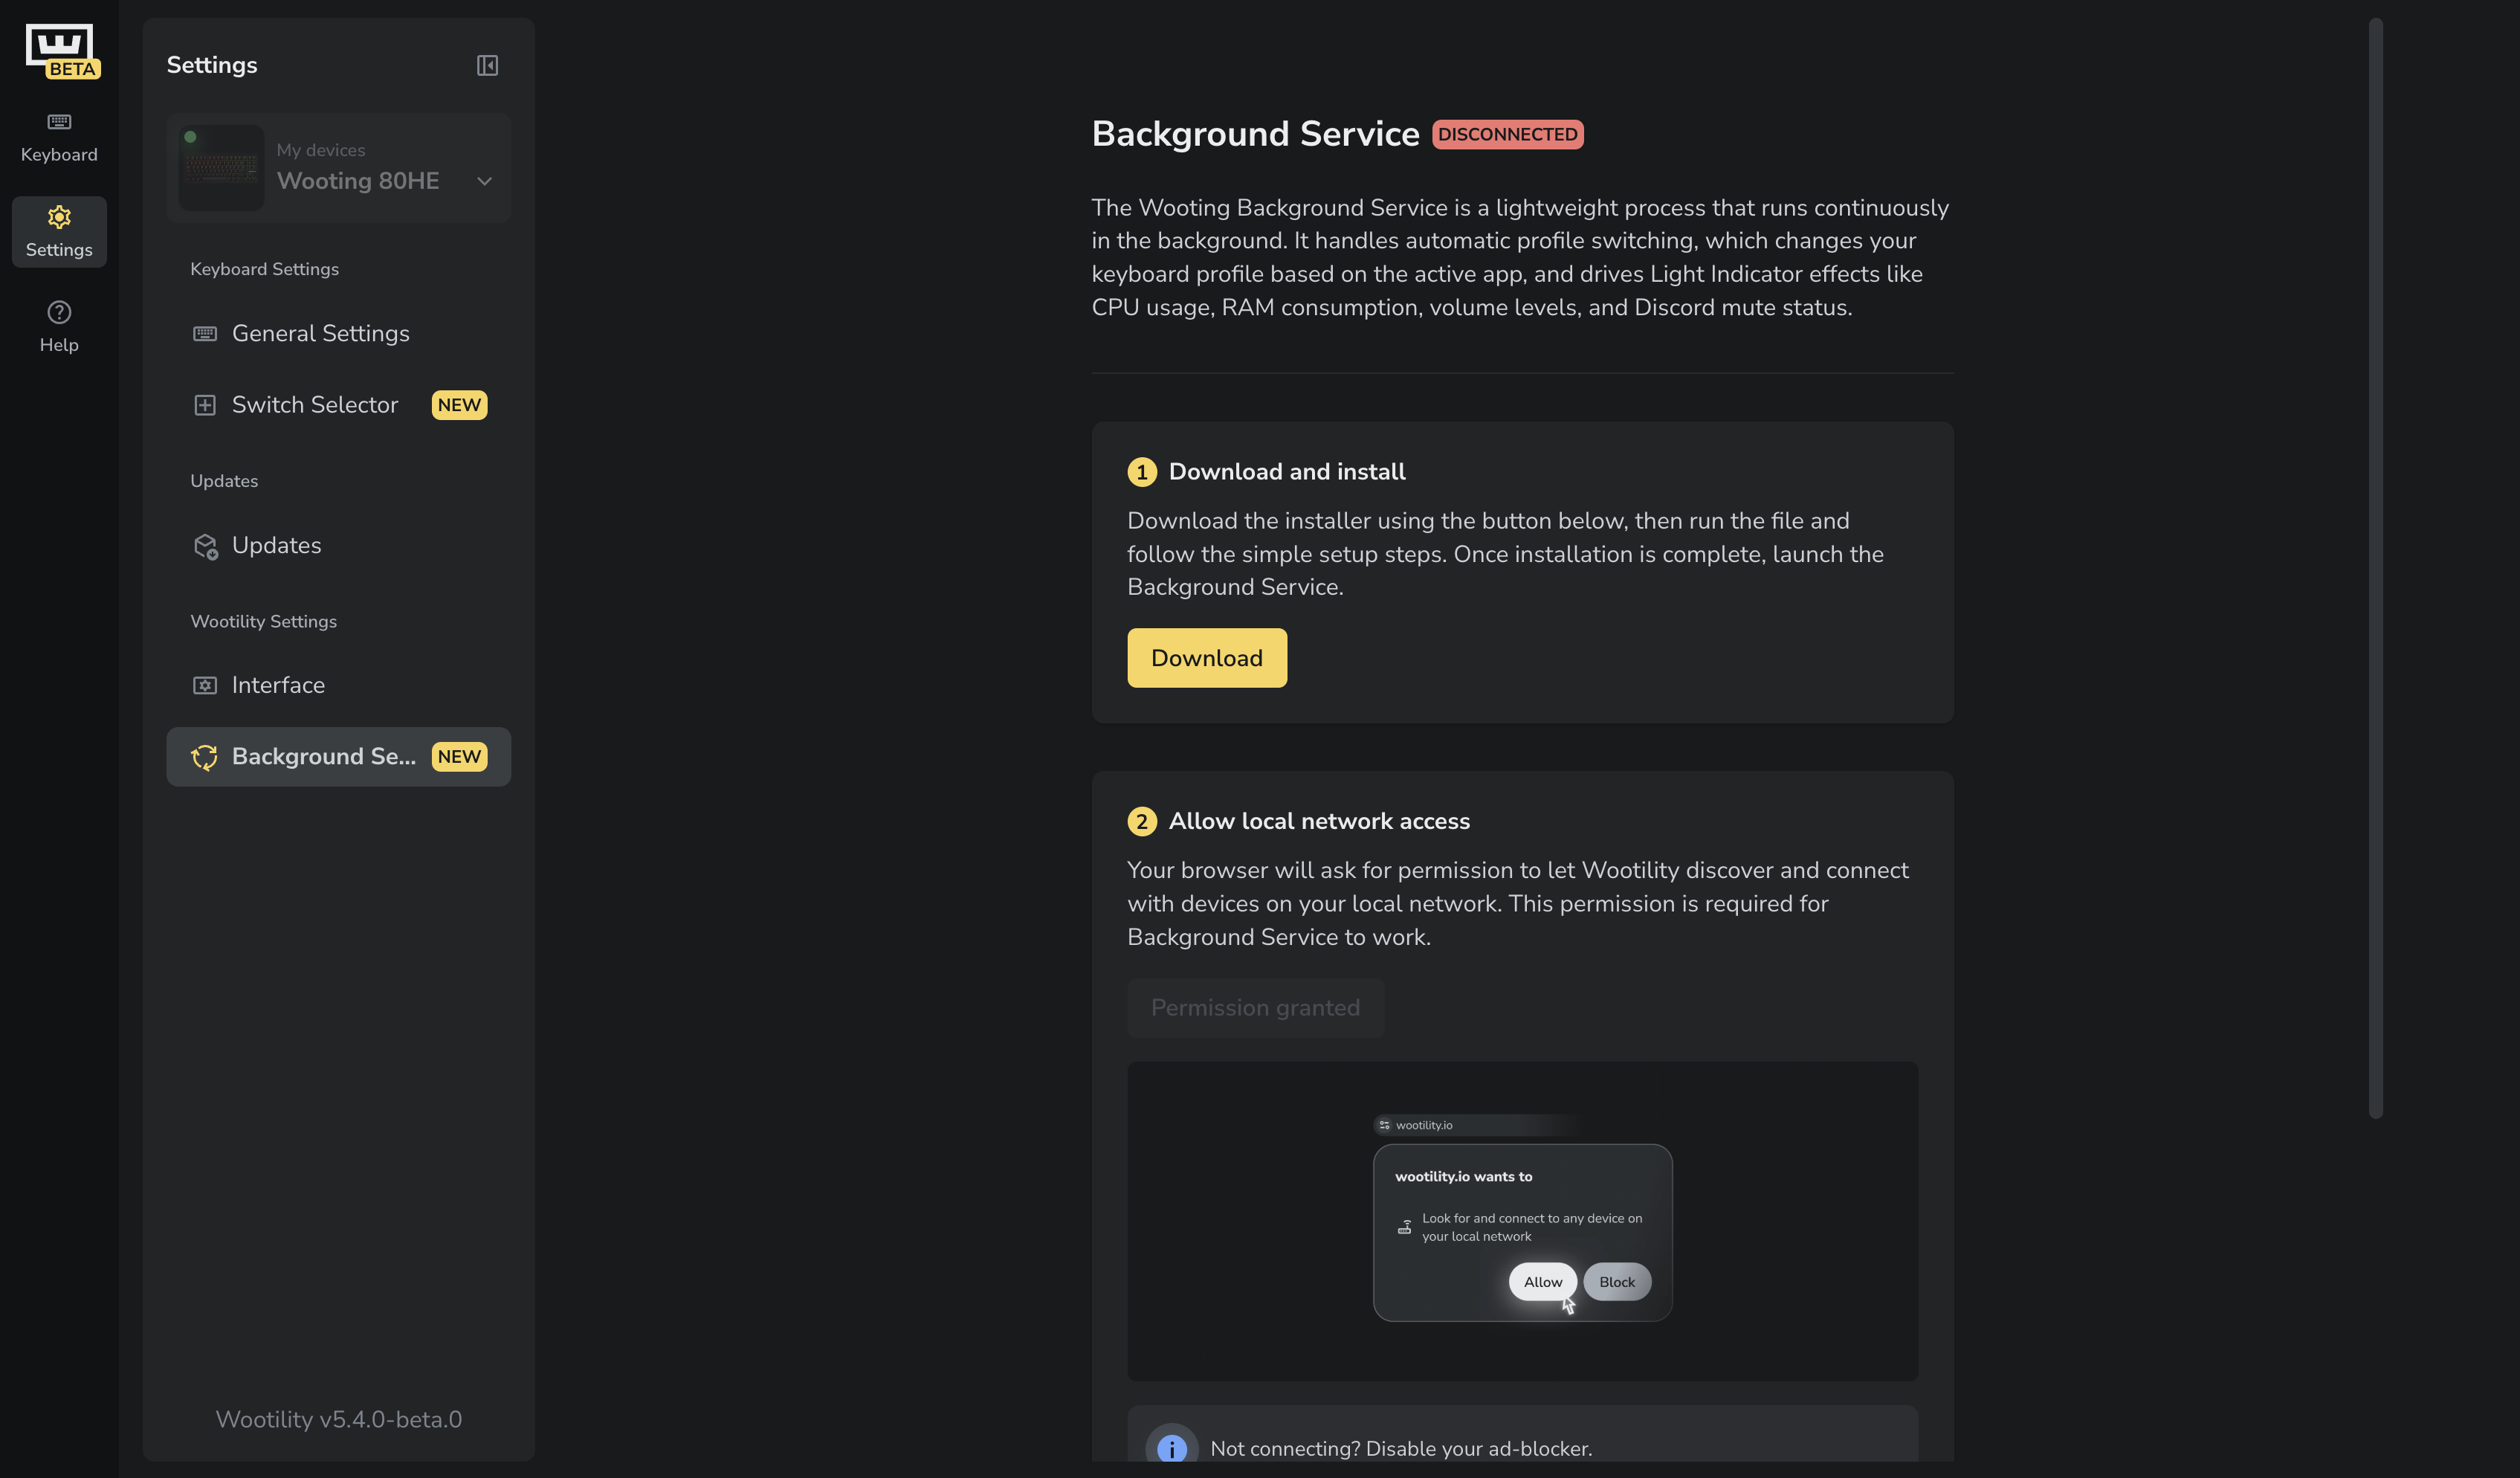Screen dimensions: 2520x1478
Task: Click the Interface settings icon
Action: pos(205,686)
